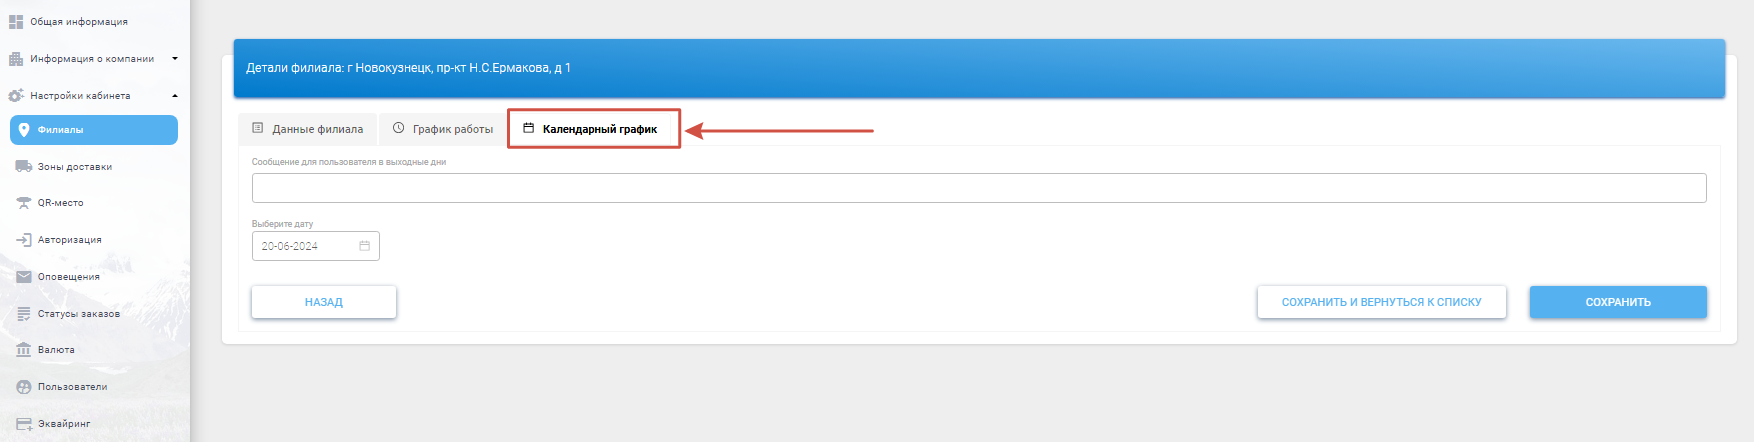The height and width of the screenshot is (442, 1754).
Task: Click the СОХРАНИТЬ button
Action: point(1618,302)
